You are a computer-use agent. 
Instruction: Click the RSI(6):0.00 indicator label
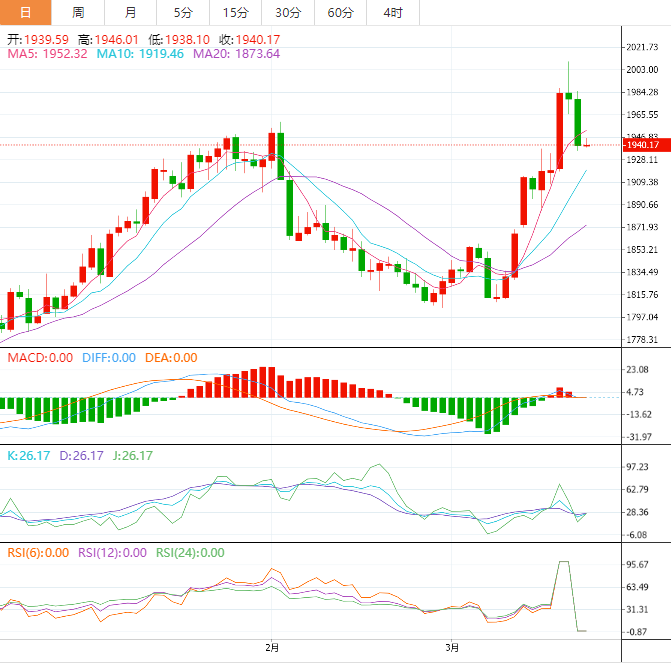38,552
